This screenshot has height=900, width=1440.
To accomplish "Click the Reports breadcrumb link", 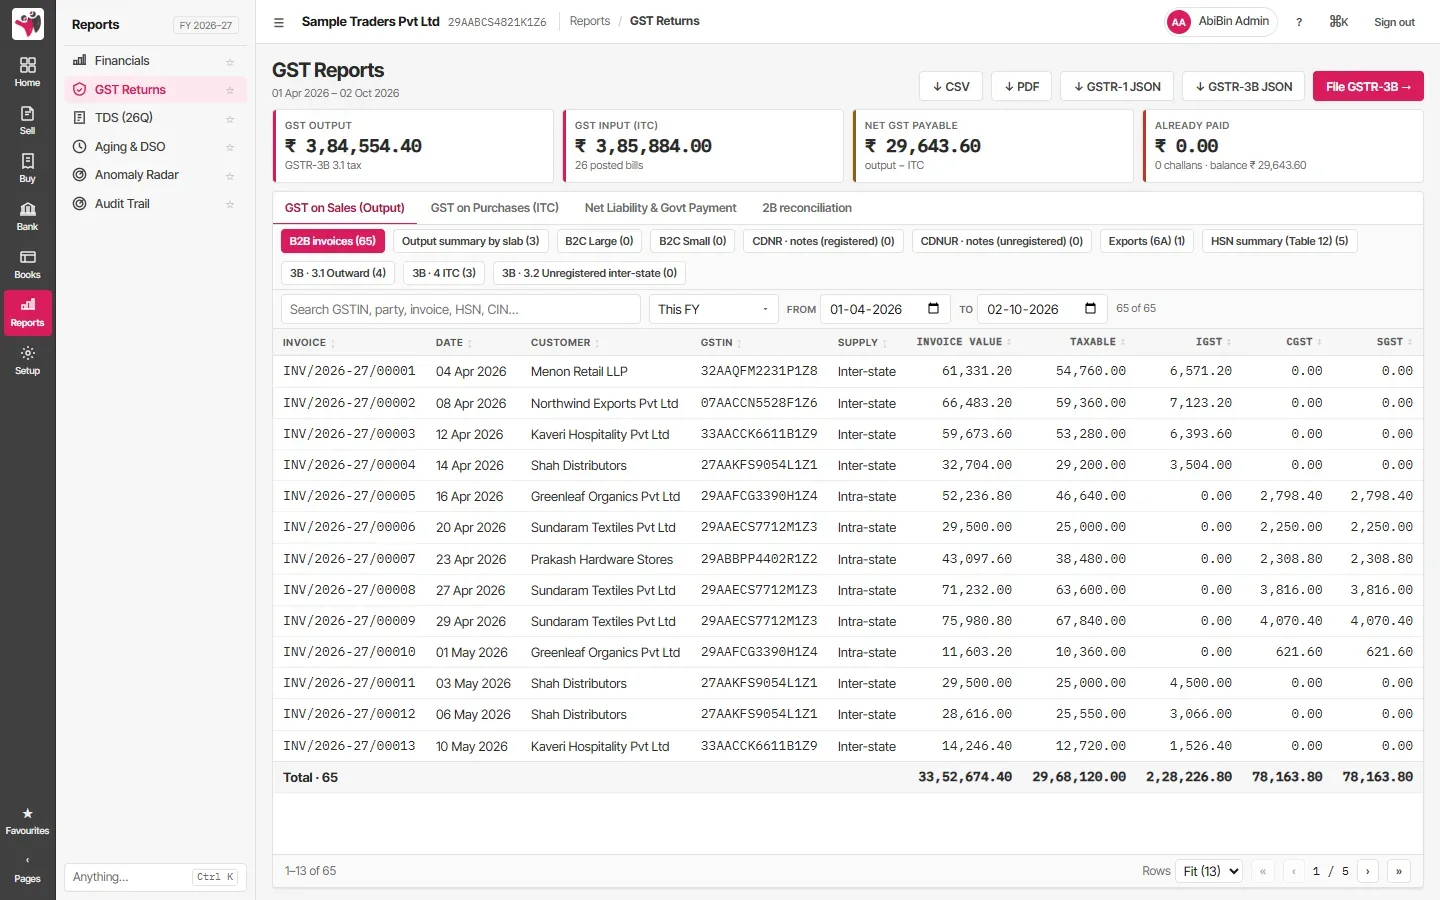I will tap(590, 21).
